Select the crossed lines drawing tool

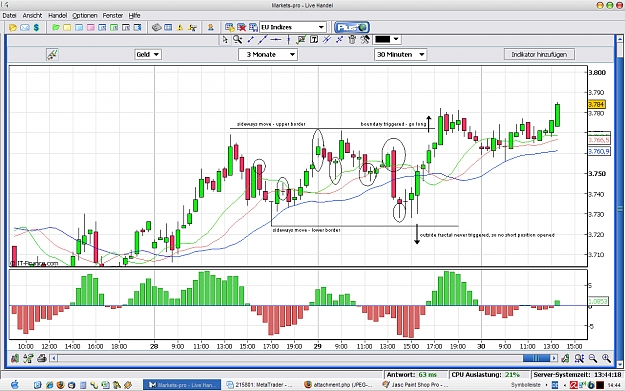327,39
